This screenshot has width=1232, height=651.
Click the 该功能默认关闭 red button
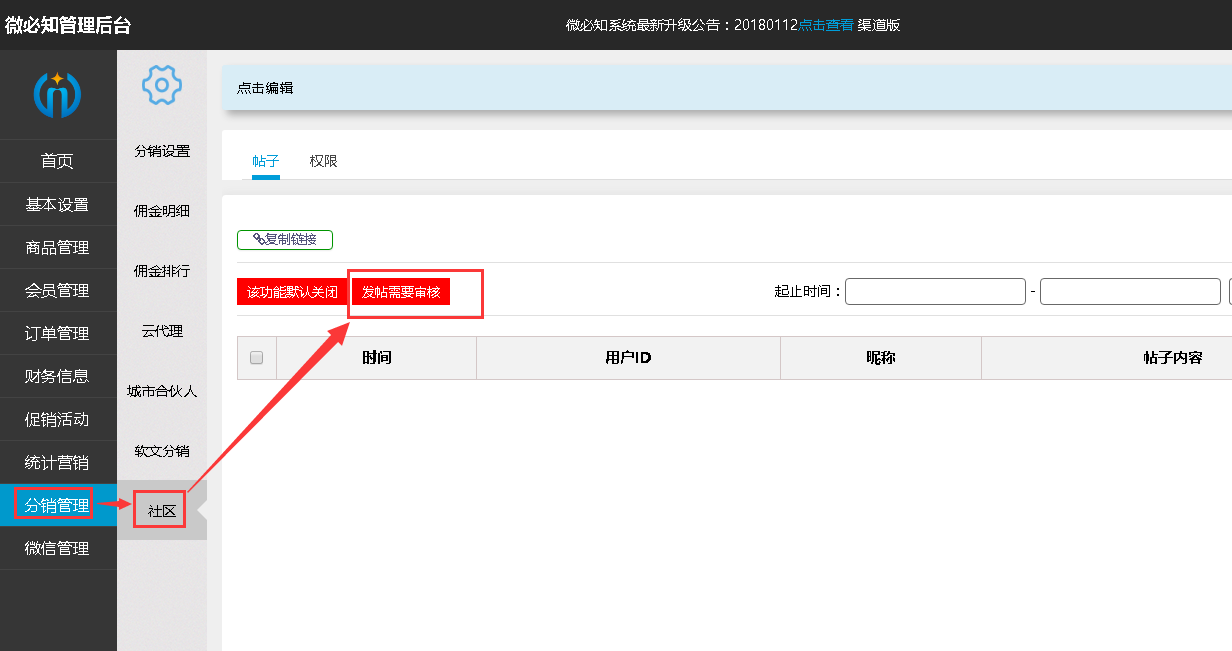click(x=292, y=292)
